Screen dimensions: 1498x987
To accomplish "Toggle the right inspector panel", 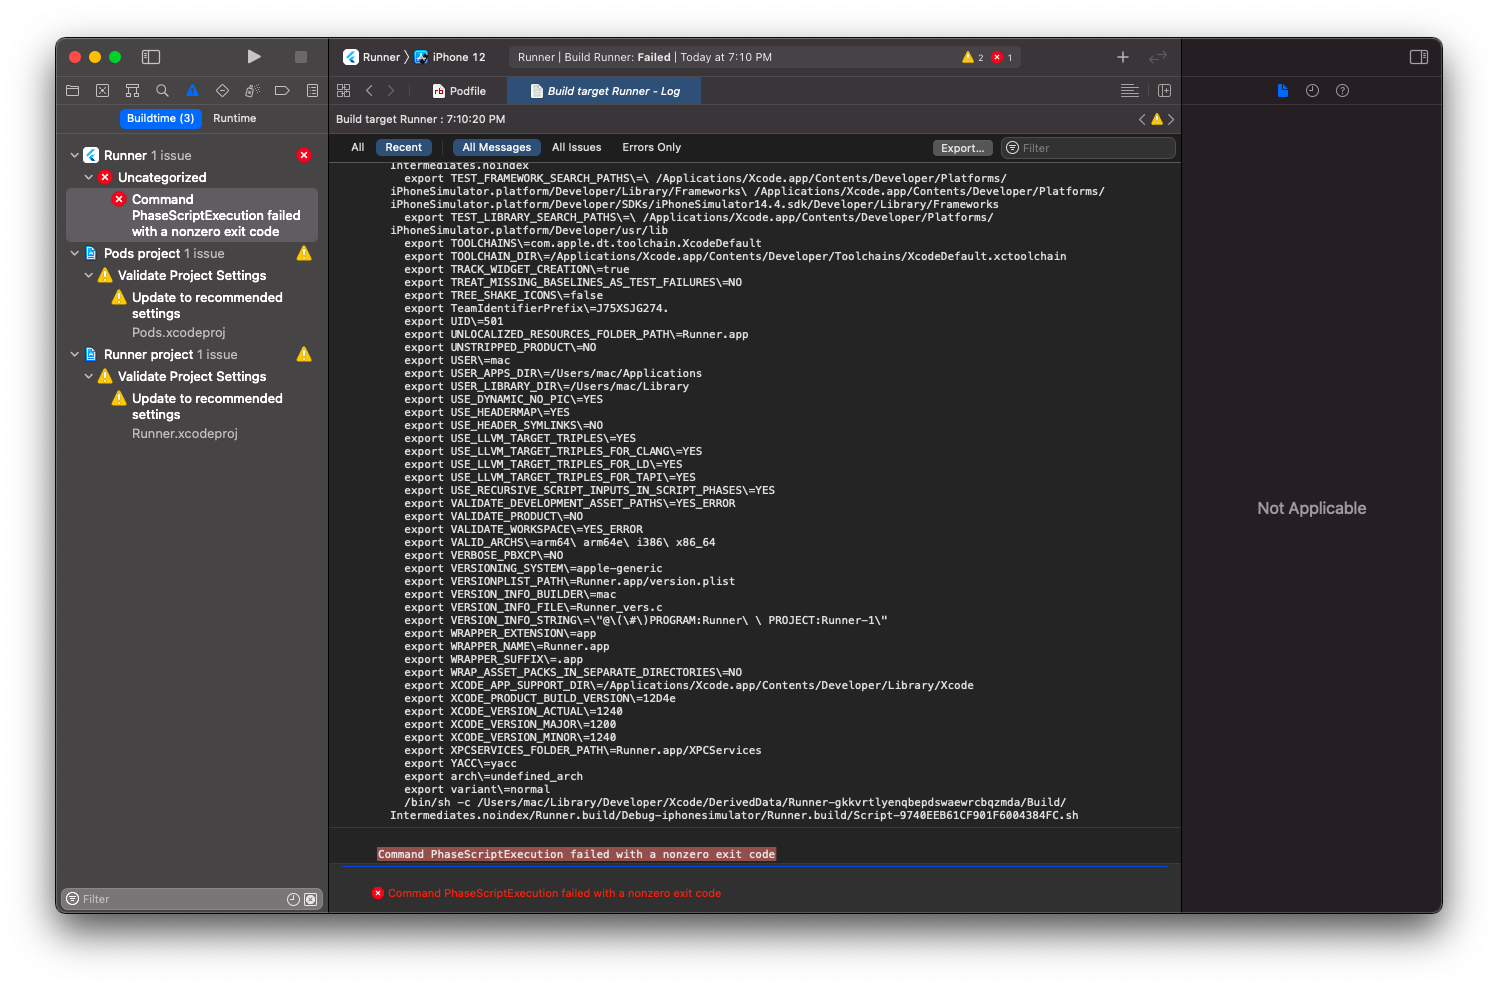I will click(x=1418, y=57).
